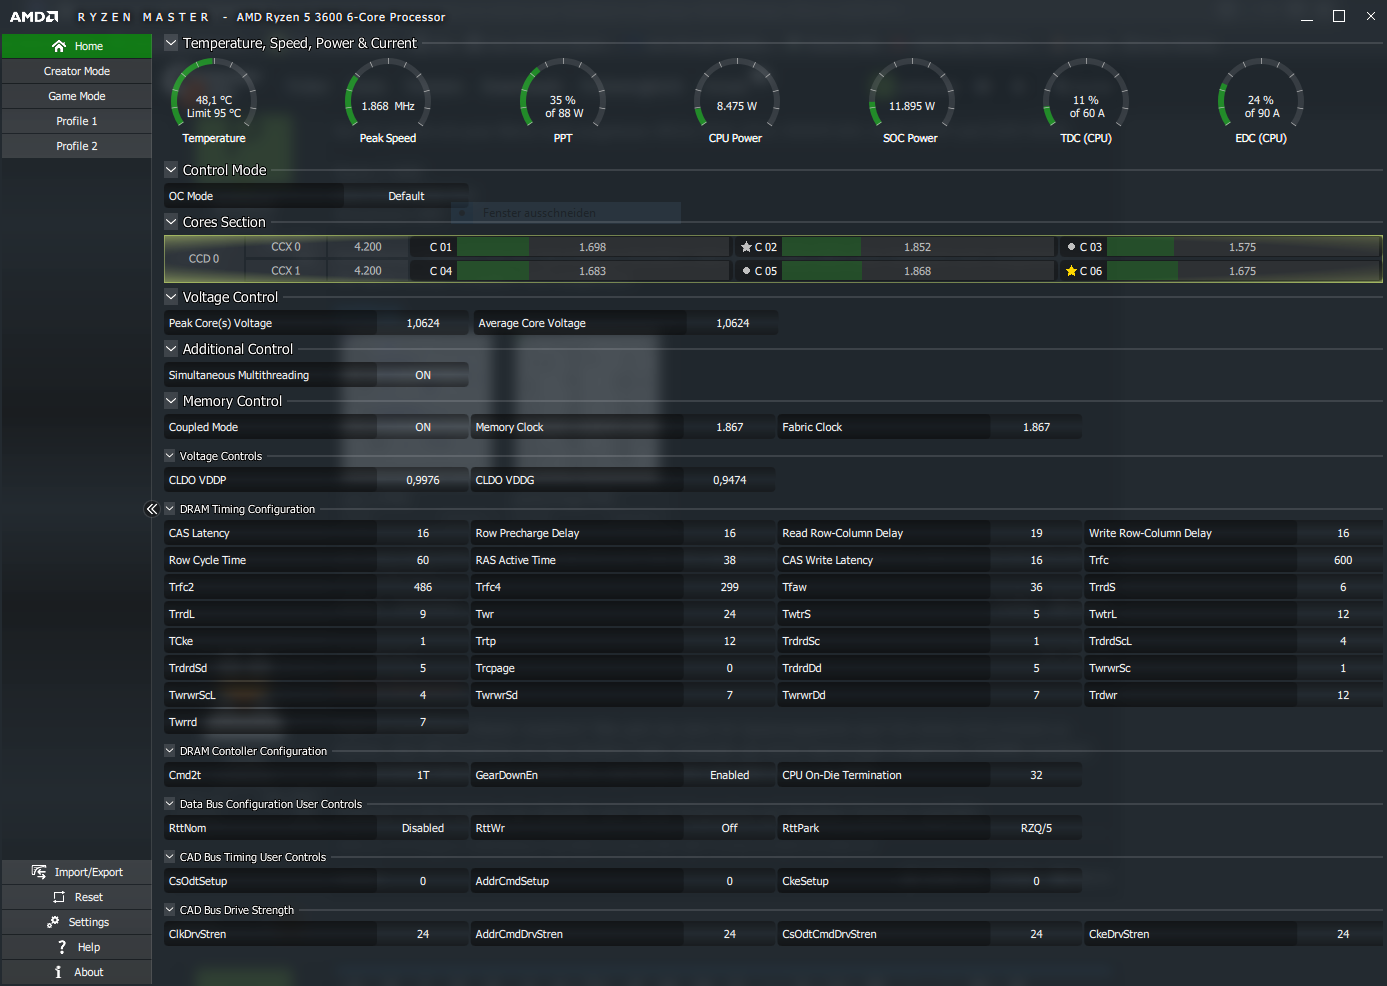Click the dot icon on core C 05

tap(746, 271)
